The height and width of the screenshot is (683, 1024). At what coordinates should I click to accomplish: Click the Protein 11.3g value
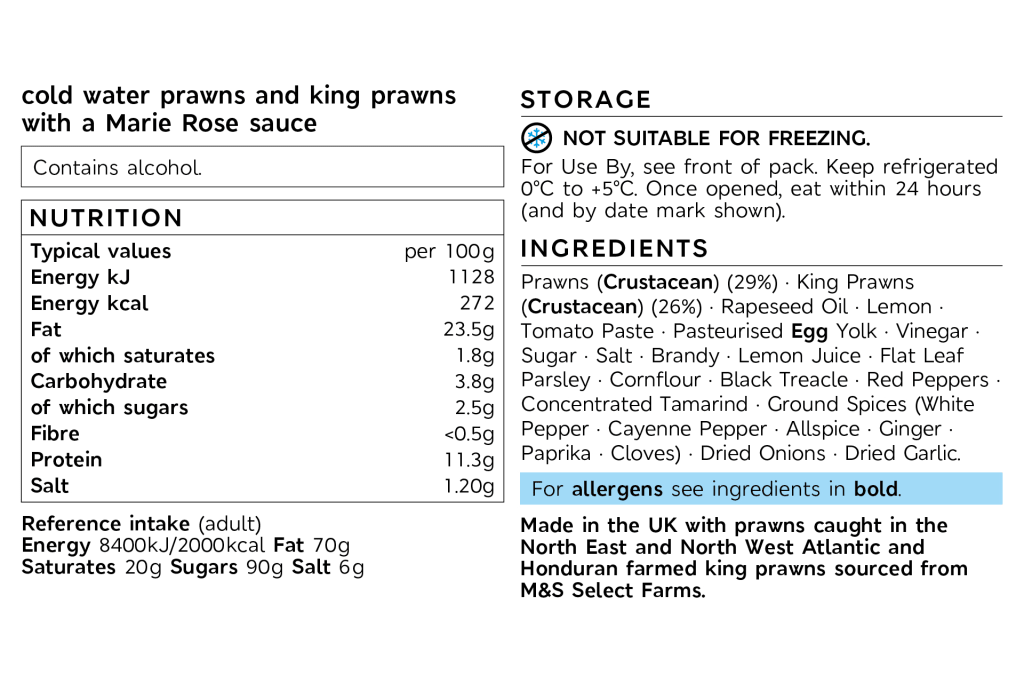coord(469,460)
